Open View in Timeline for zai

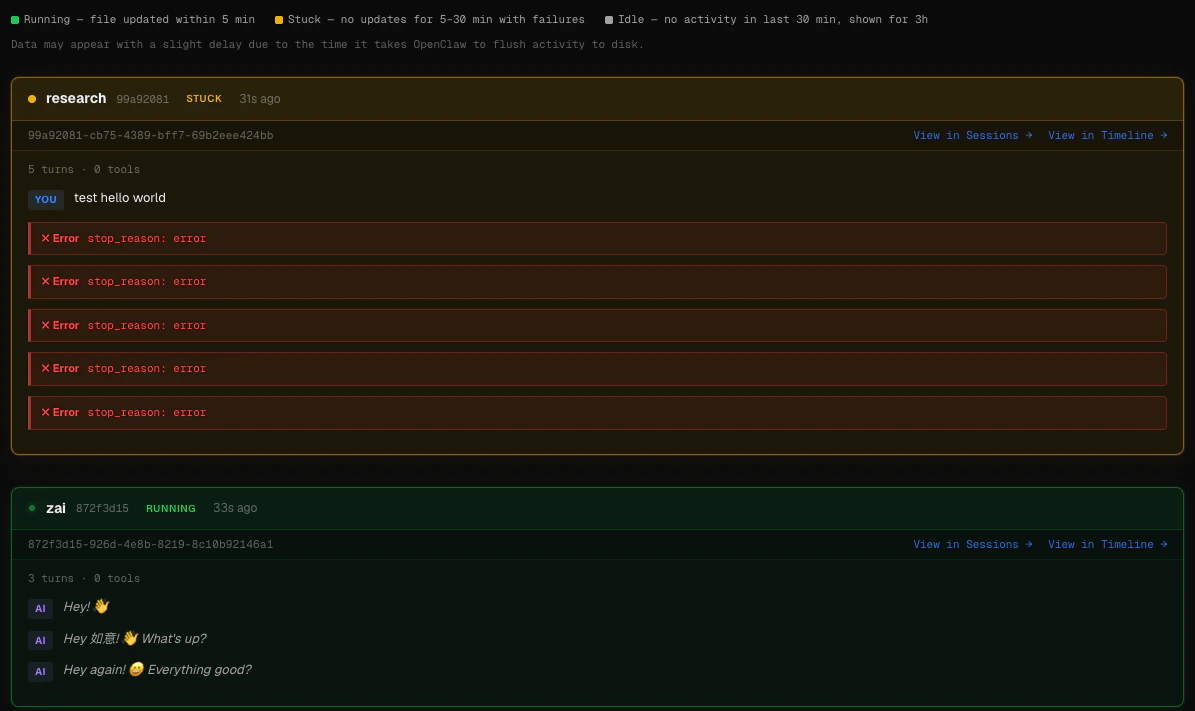tap(1101, 544)
